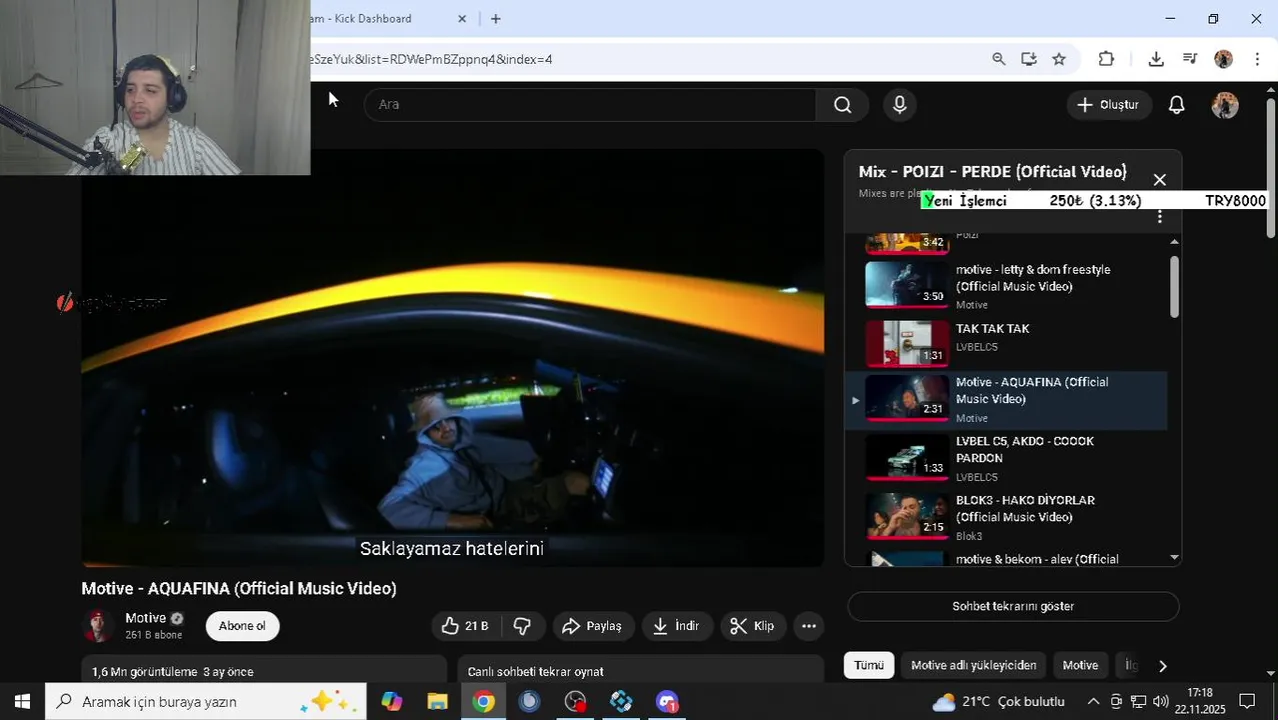Screen dimensions: 1278x720
Task: Open volume speaker tray icon
Action: 1160,702
